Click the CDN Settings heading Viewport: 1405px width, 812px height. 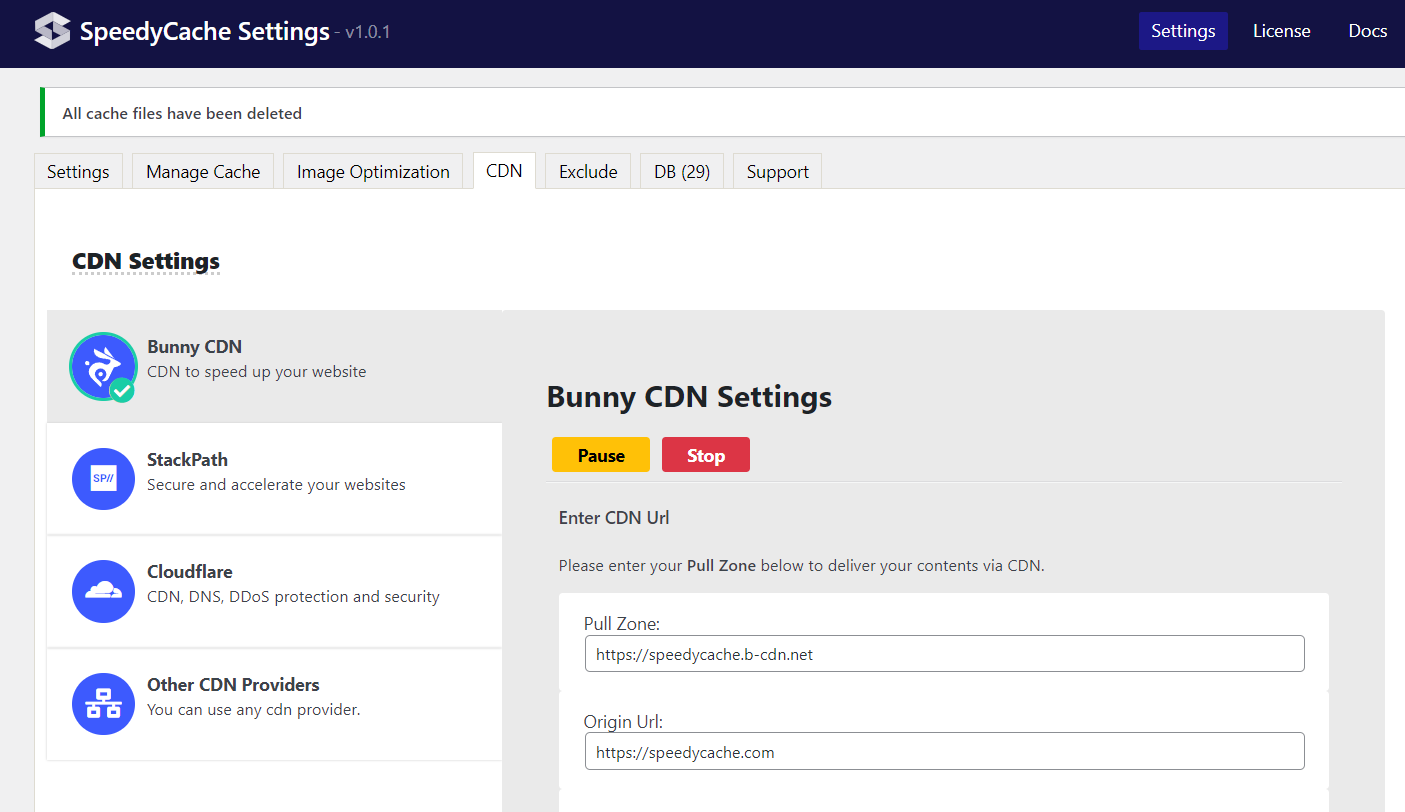[146, 261]
